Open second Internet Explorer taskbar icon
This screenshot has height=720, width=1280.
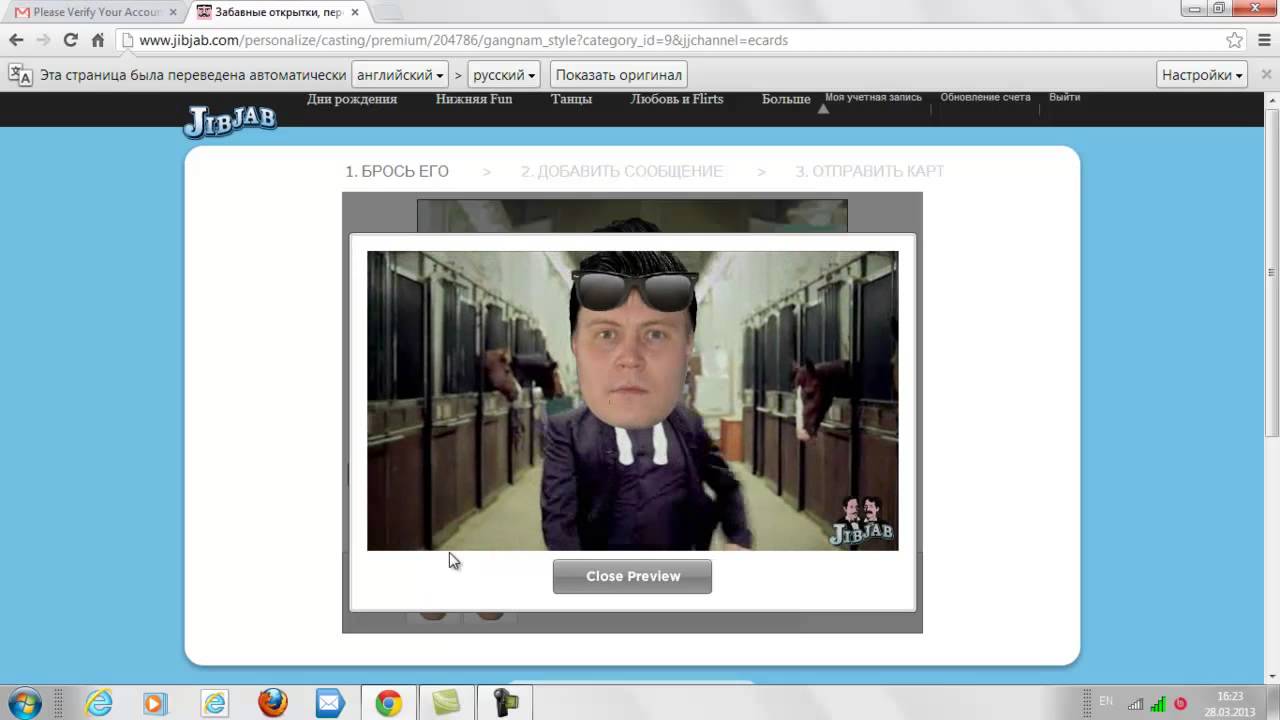coord(214,703)
